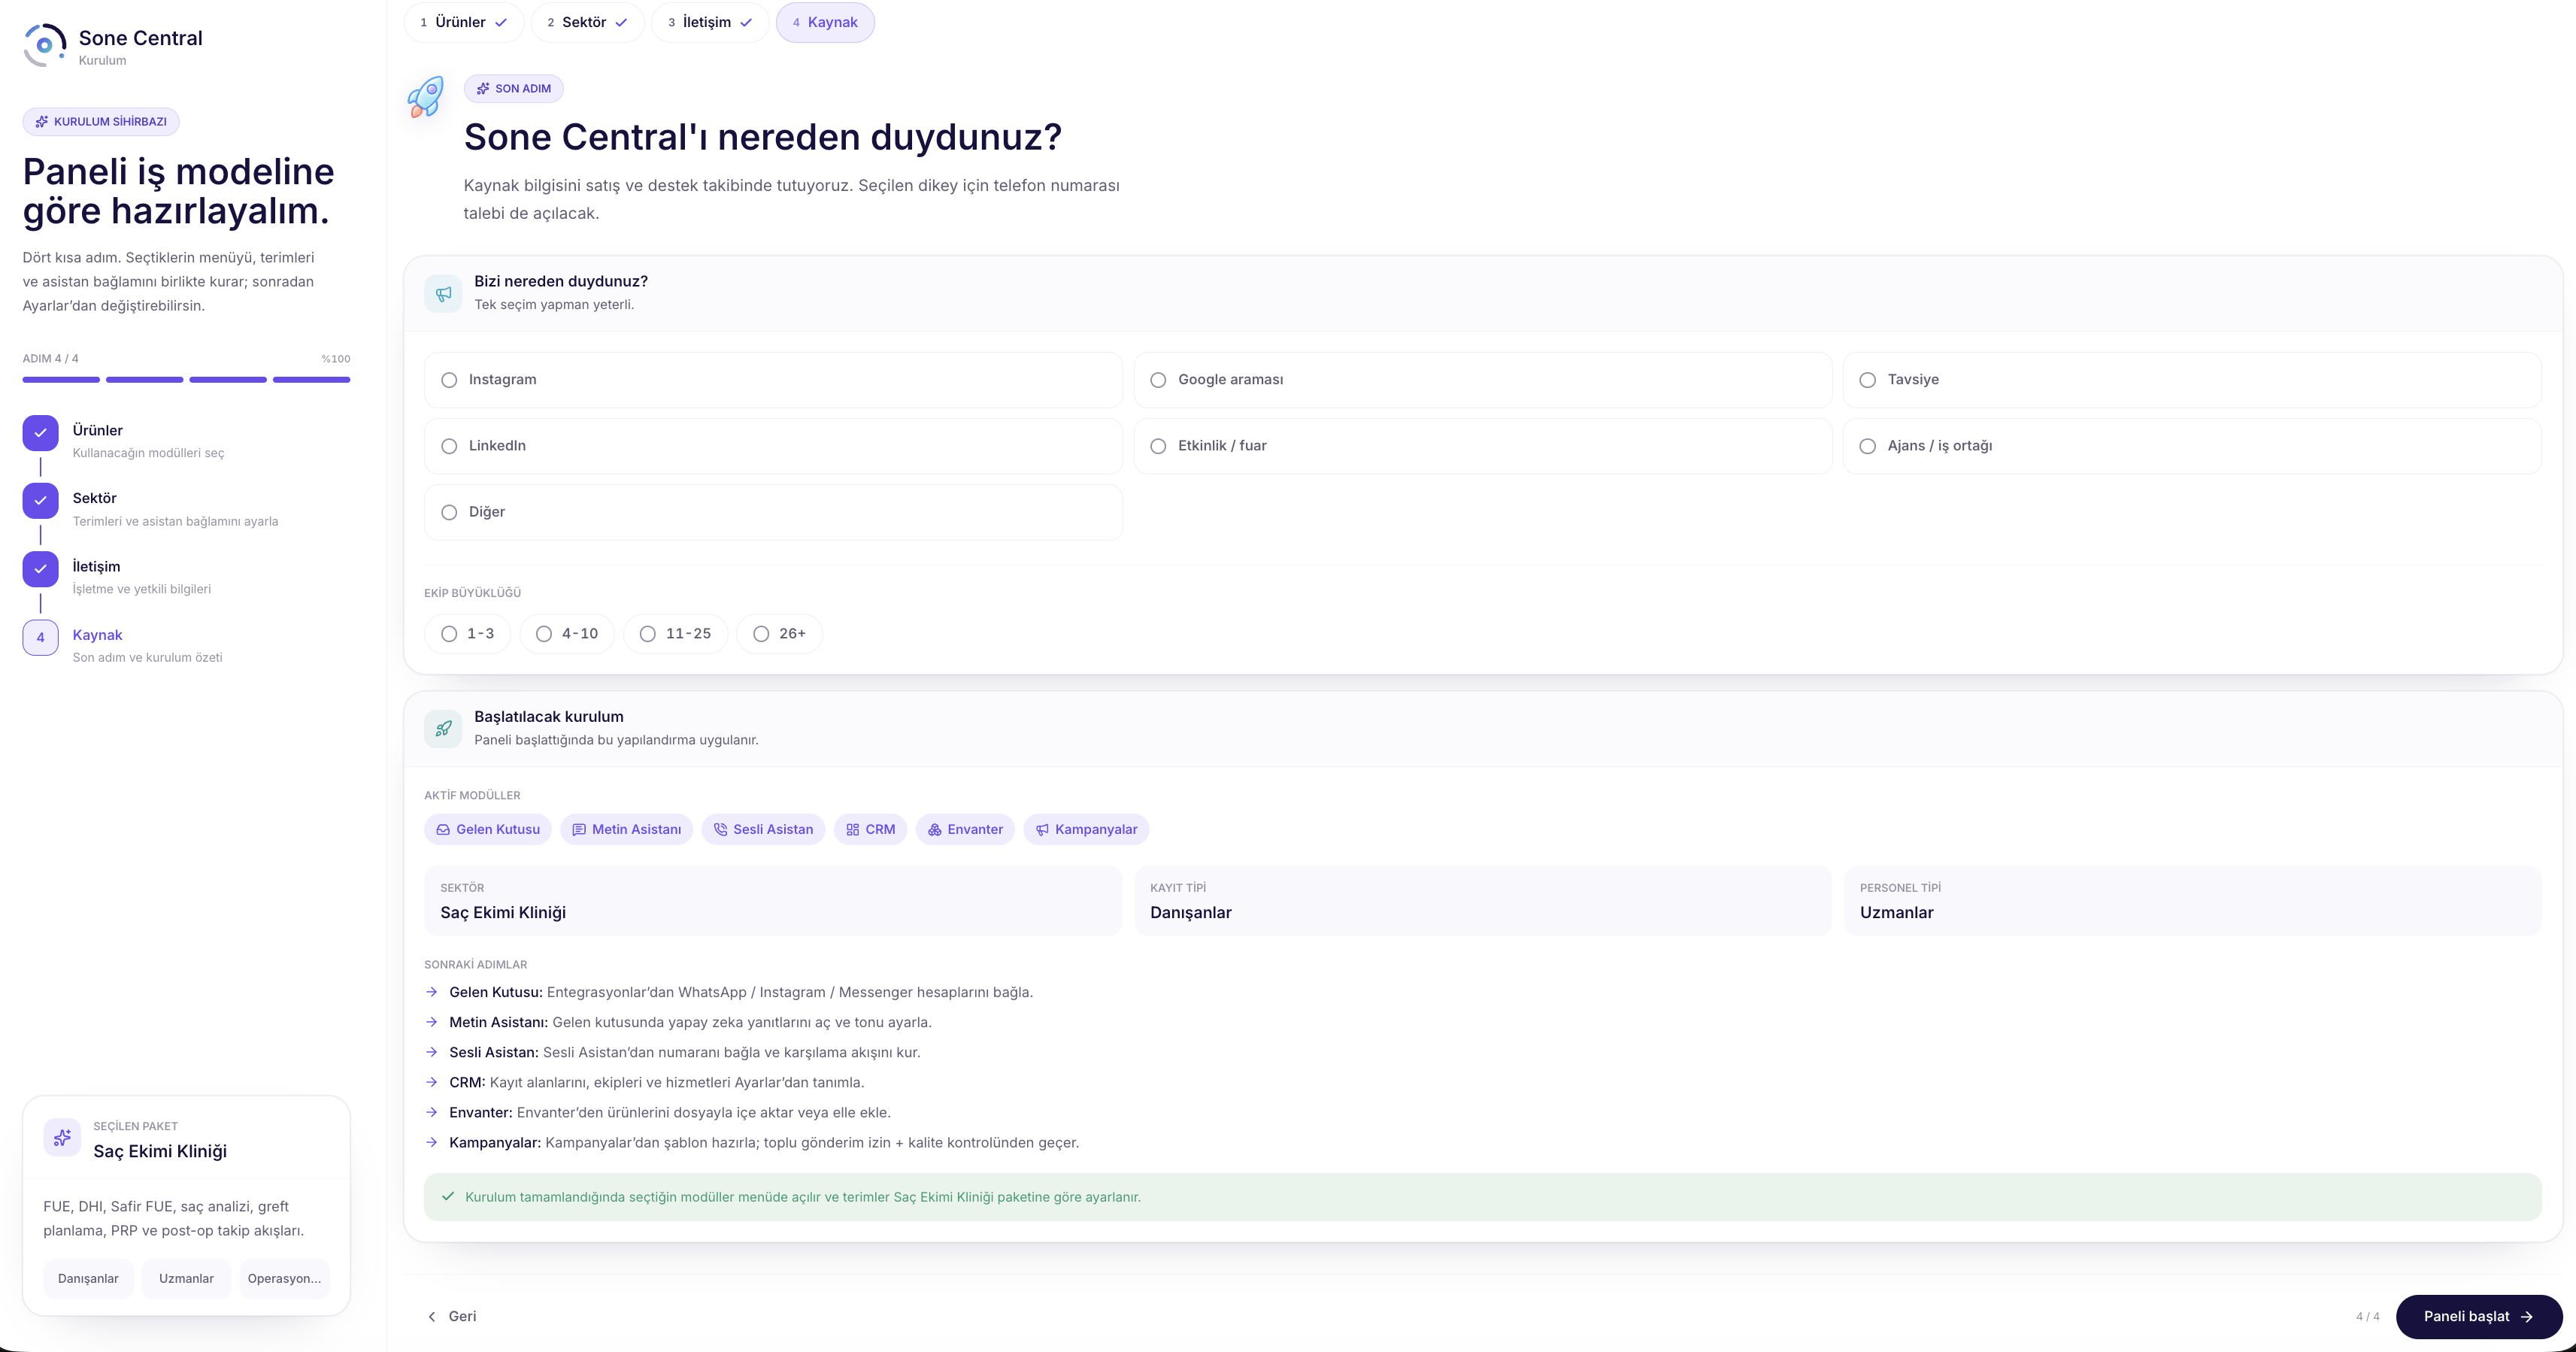Open Kaynak step in sidebar list
This screenshot has width=2576, height=1352.
pos(186,645)
